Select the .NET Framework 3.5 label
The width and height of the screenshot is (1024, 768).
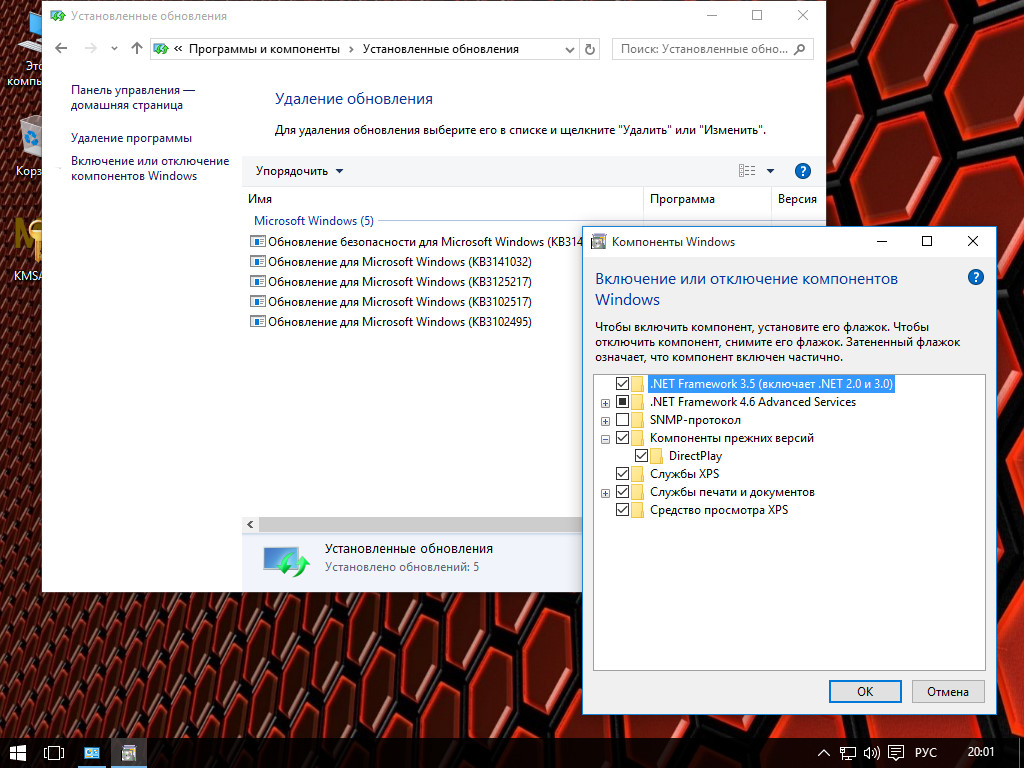[x=771, y=383]
